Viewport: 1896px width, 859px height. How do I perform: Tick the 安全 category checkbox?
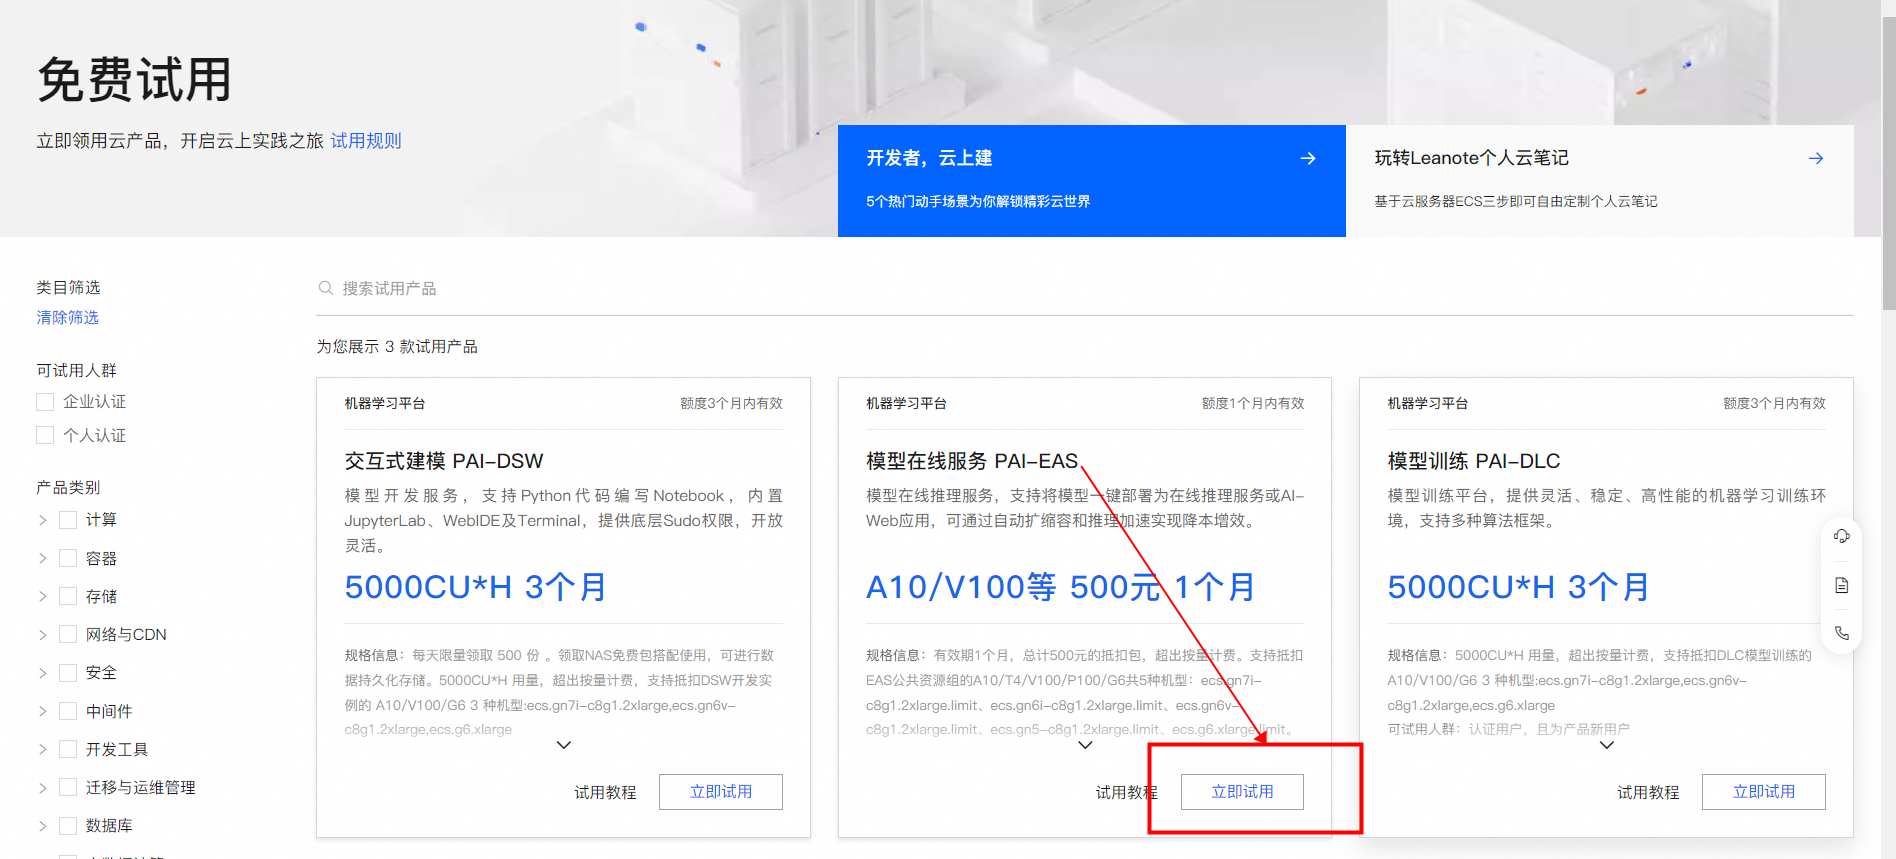pos(68,673)
